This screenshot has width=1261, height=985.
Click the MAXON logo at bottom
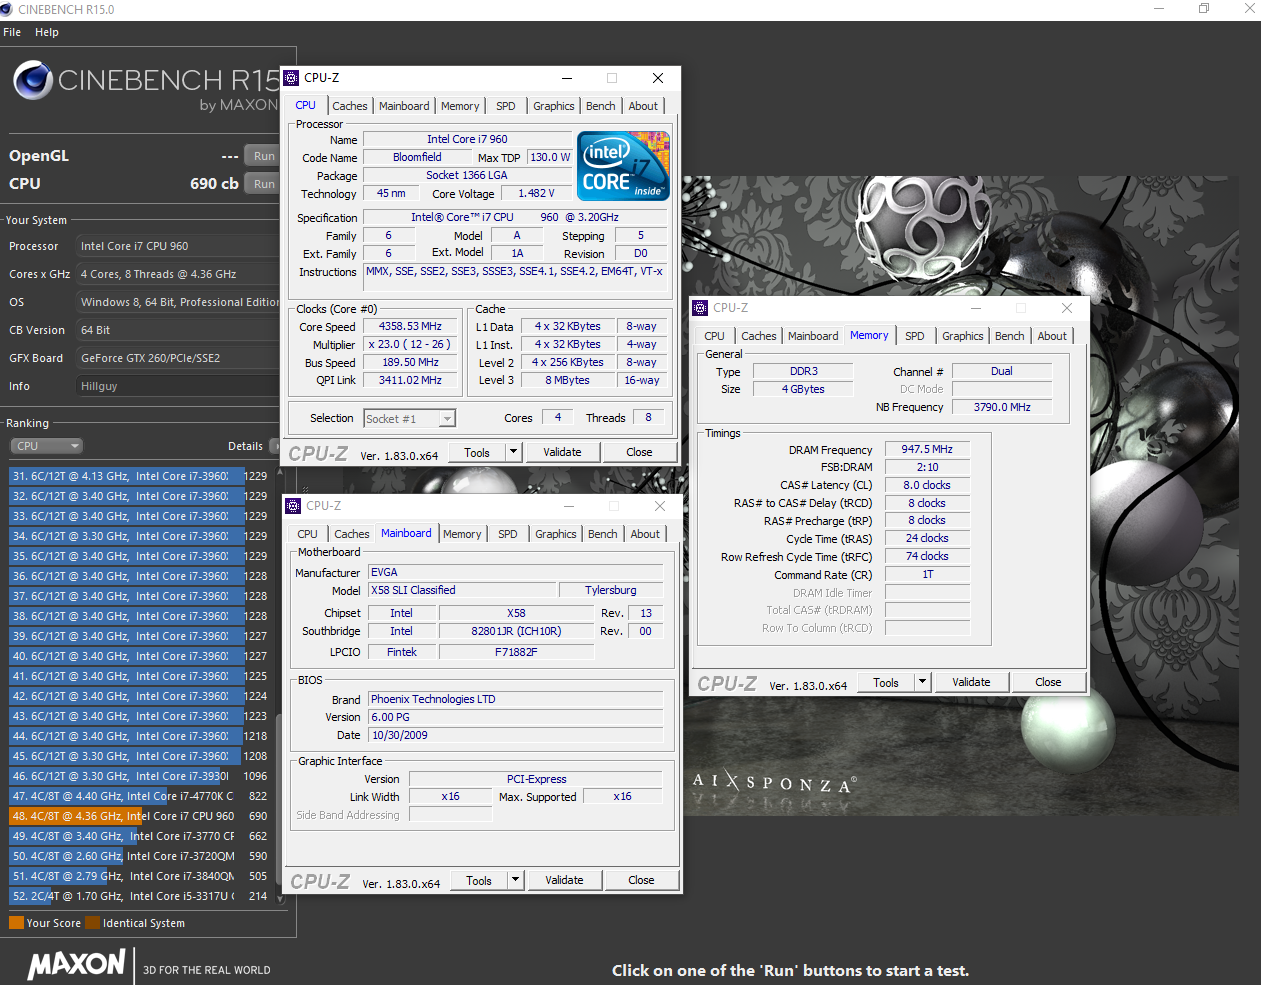[76, 965]
